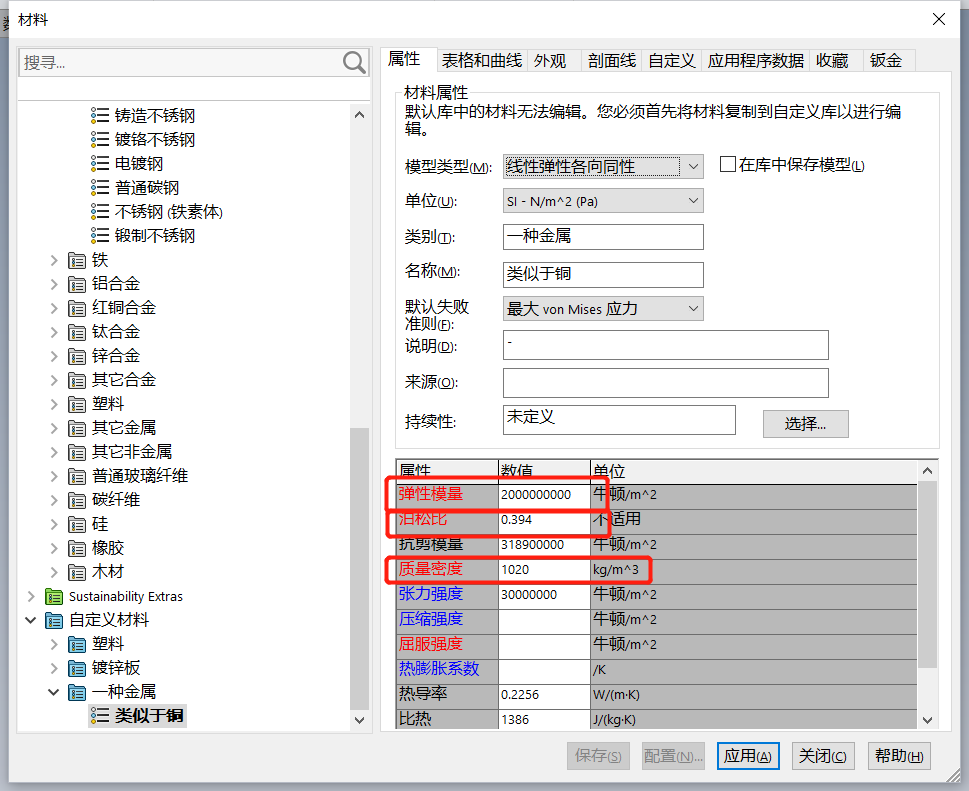Collapse the 自定义材料 node
The width and height of the screenshot is (969, 791).
pyautogui.click(x=31, y=620)
